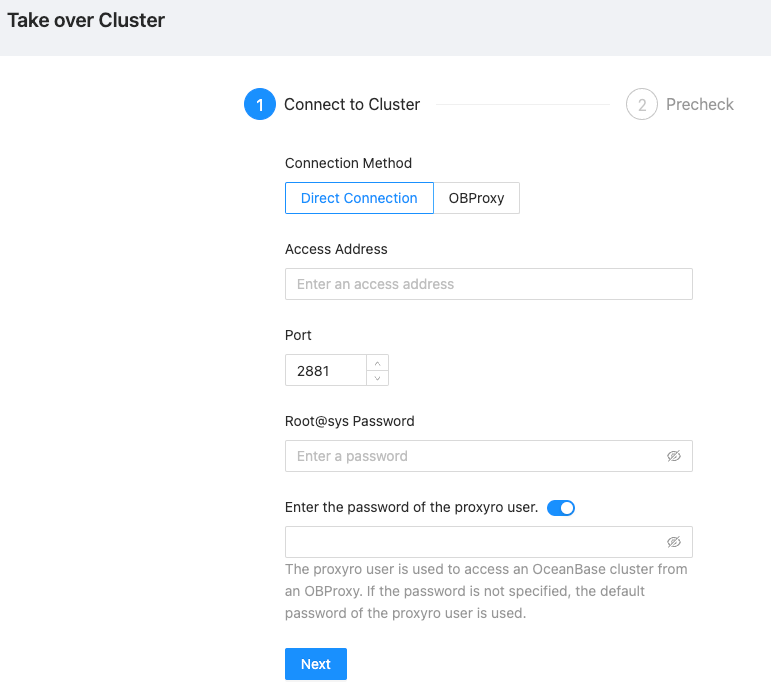Image resolution: width=771 pixels, height=696 pixels.
Task: Open the Precheck step
Action: (x=700, y=104)
